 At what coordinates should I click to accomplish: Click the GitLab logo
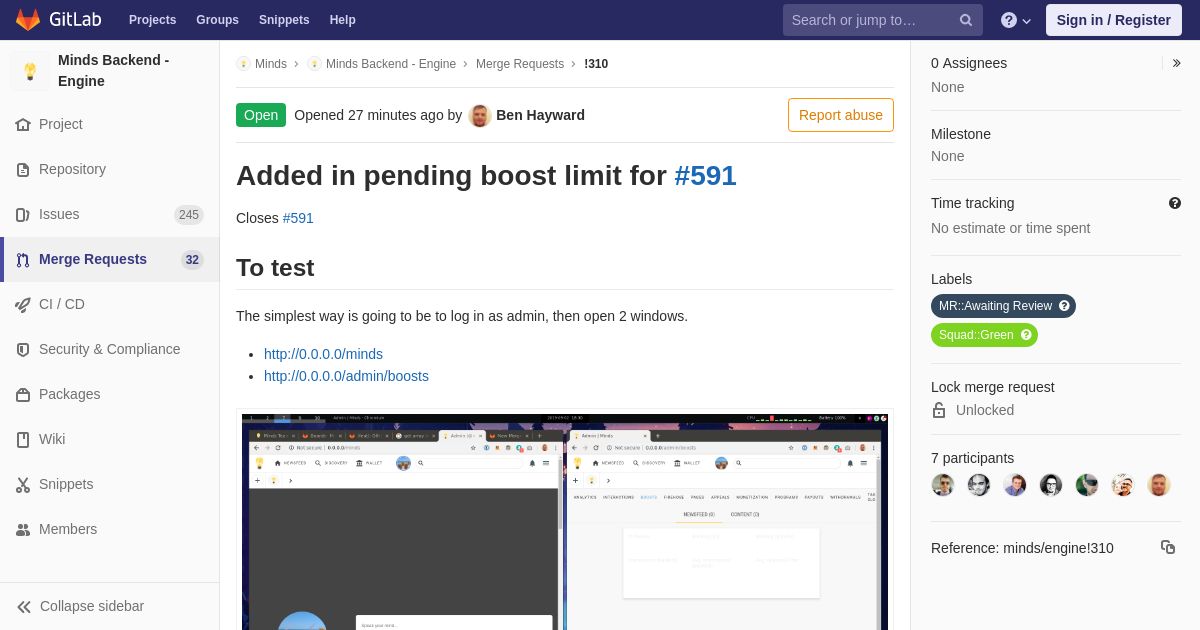pyautogui.click(x=58, y=20)
